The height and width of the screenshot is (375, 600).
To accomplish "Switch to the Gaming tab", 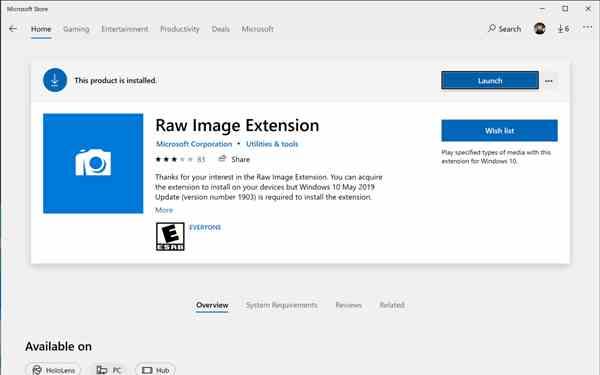I will click(x=76, y=29).
